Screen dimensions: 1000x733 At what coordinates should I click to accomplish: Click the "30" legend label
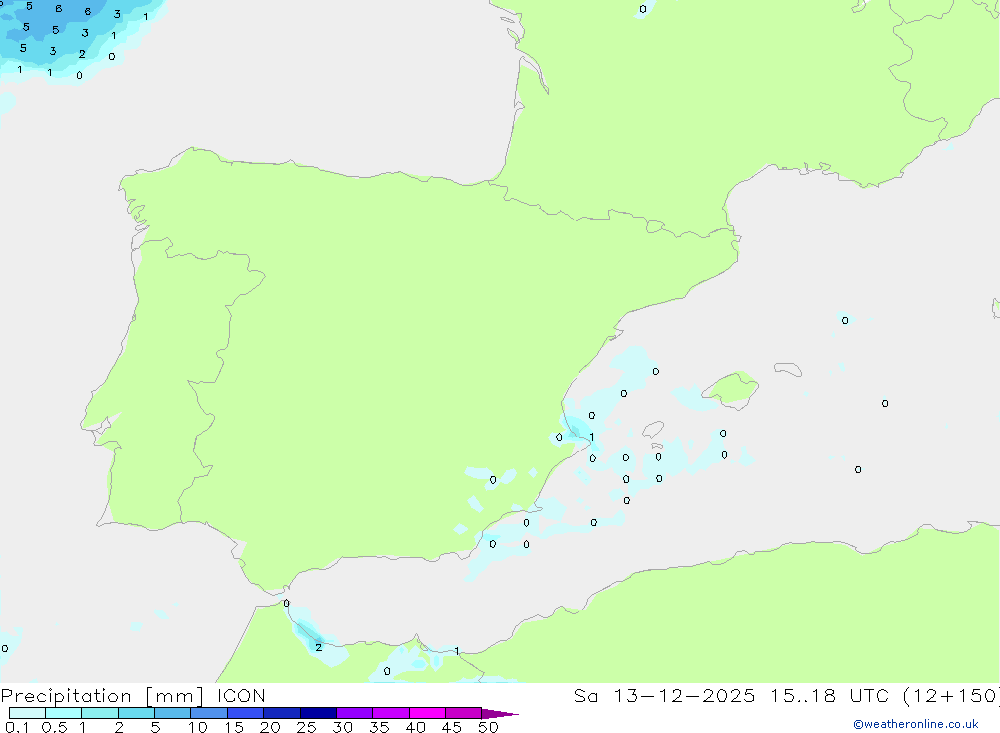coord(342,727)
